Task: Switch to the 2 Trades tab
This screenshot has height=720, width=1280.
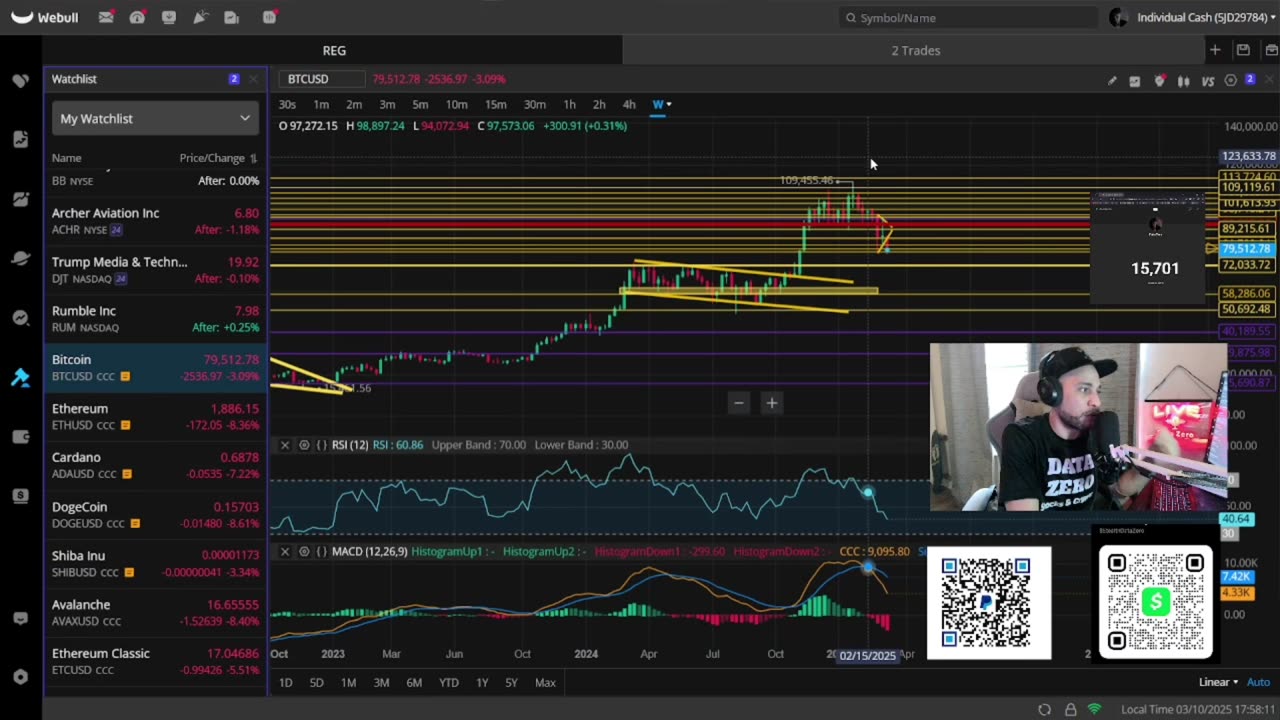Action: coord(916,50)
